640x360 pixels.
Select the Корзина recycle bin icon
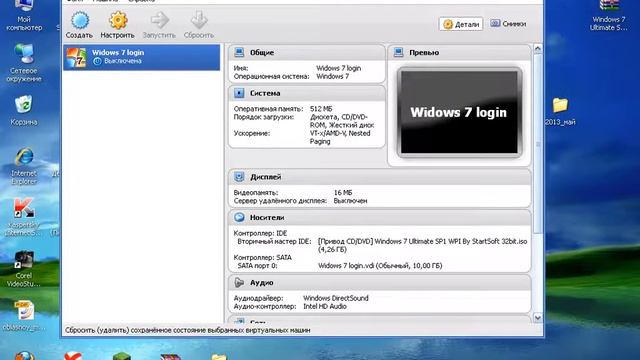point(24,110)
